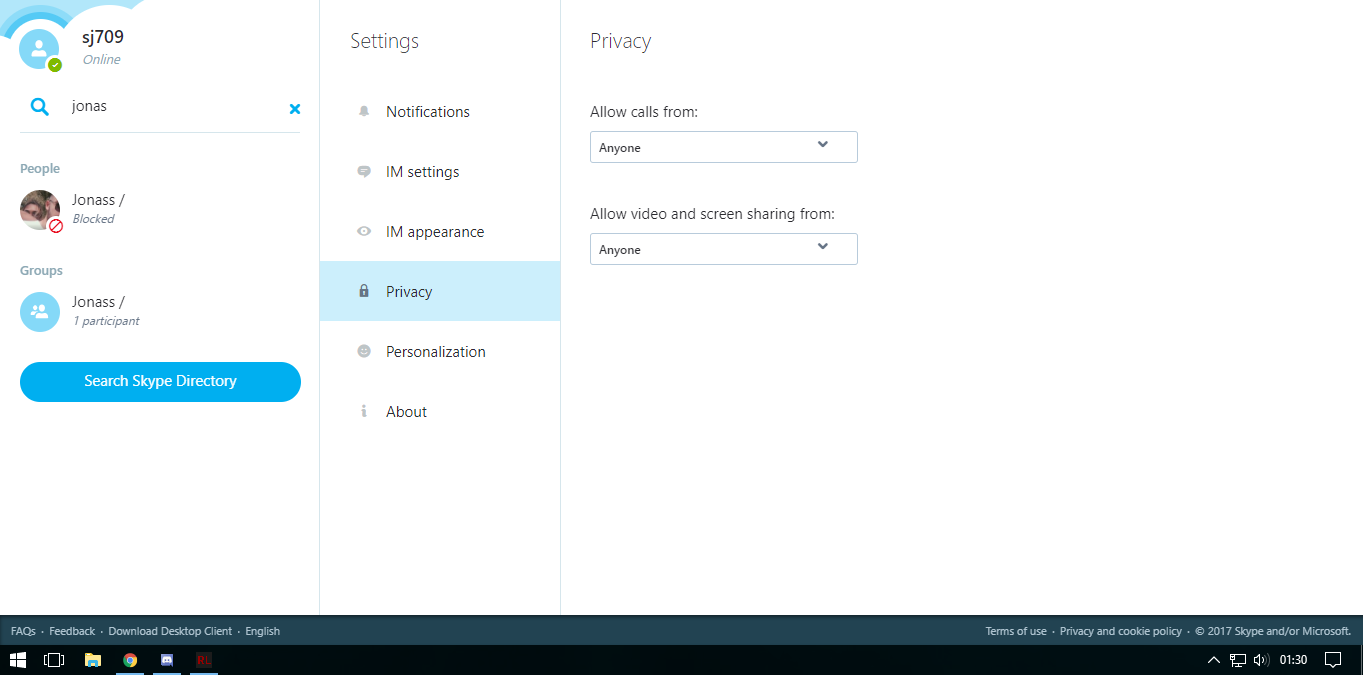
Task: Click the volume speaker tray icon
Action: coord(1261,660)
